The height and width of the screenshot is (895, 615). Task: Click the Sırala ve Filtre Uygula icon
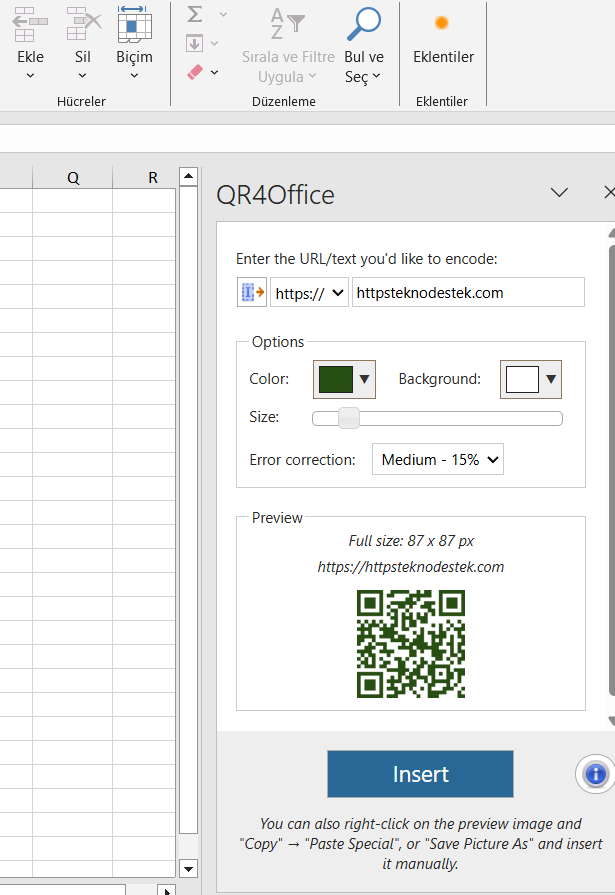click(287, 24)
